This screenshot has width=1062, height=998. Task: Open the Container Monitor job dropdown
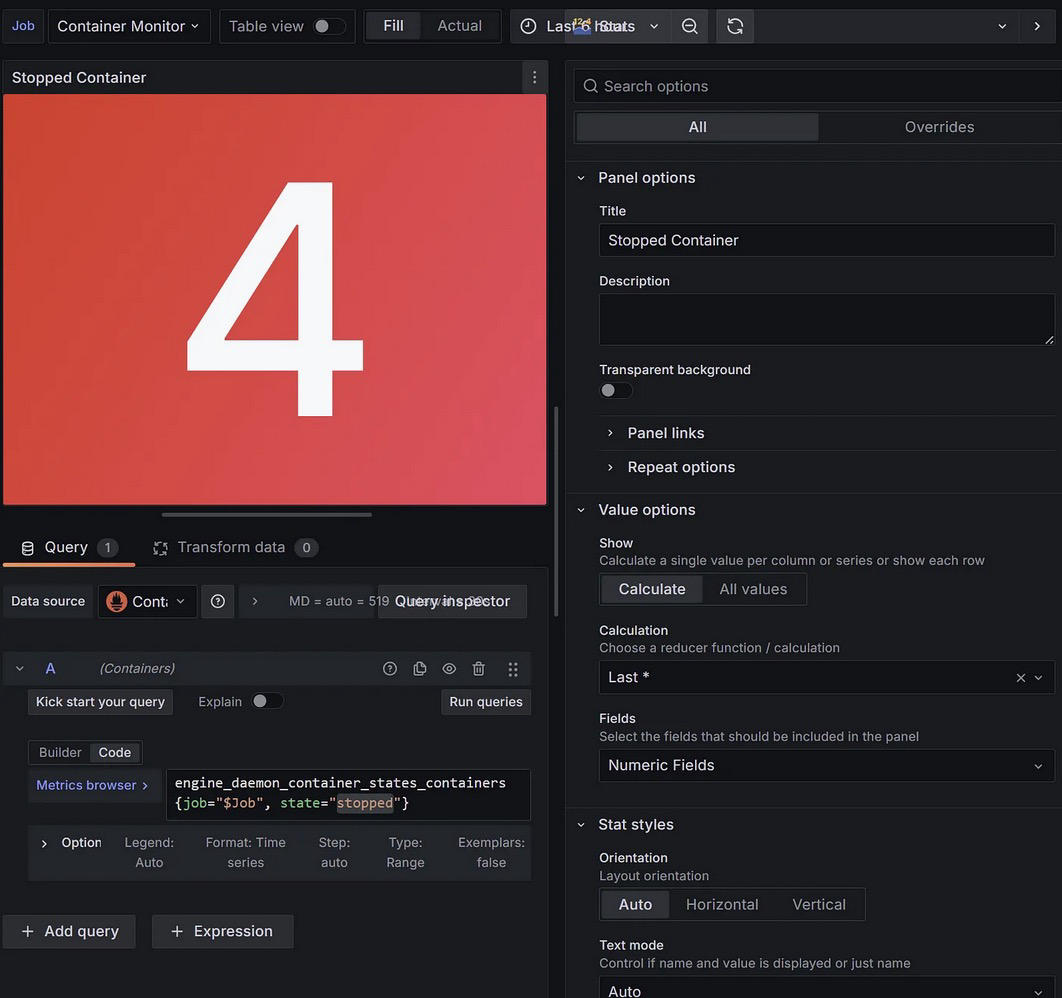pyautogui.click(x=129, y=26)
